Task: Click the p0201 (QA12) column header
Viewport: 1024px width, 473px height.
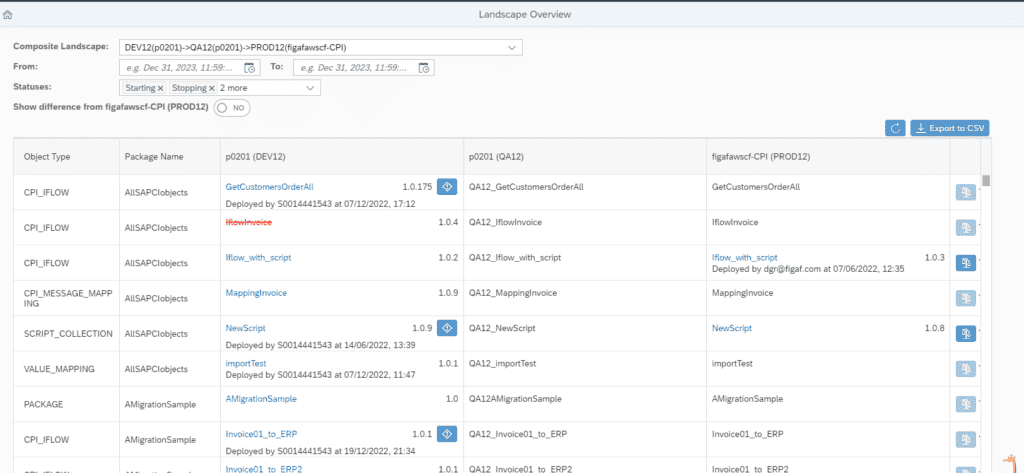Action: point(497,157)
